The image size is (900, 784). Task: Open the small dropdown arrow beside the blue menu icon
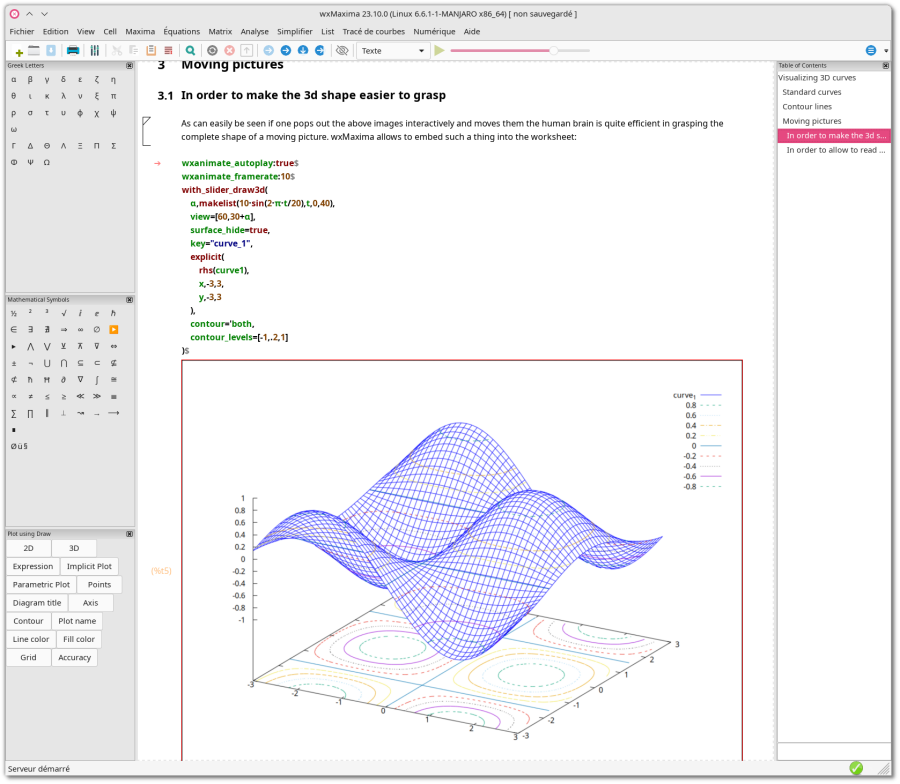[x=887, y=50]
